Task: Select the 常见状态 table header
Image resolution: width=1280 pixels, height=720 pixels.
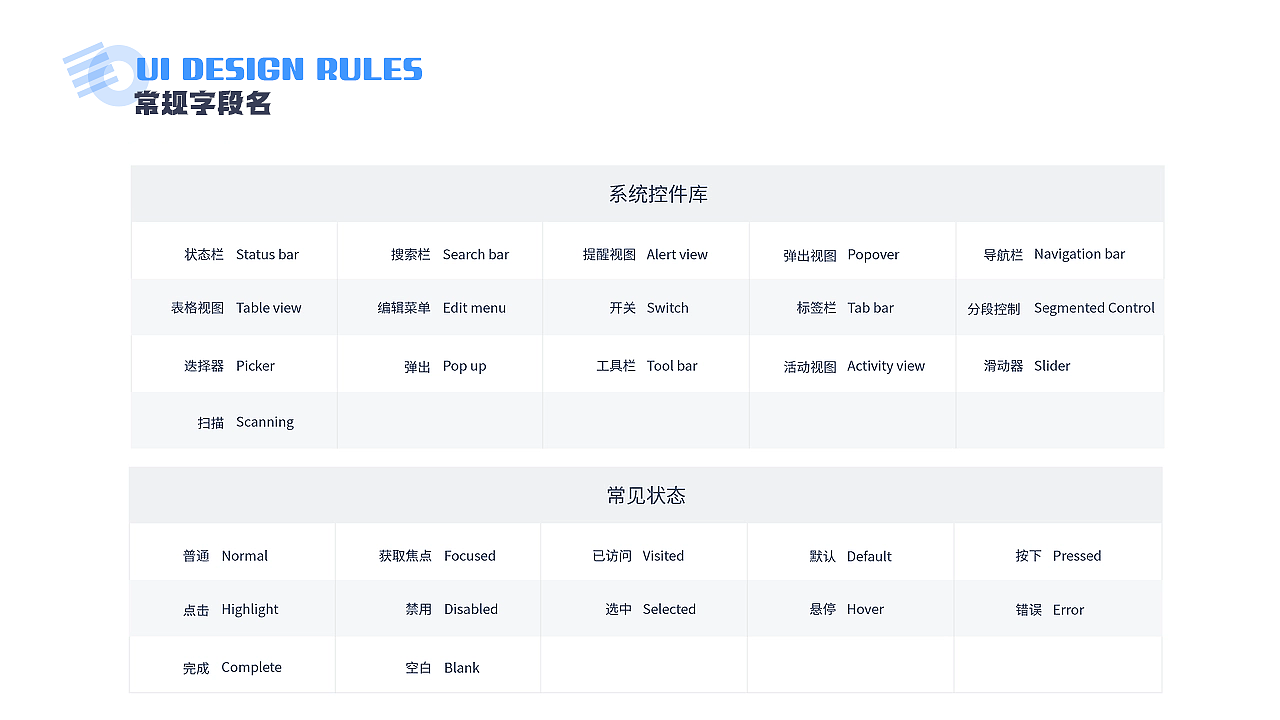Action: [646, 496]
